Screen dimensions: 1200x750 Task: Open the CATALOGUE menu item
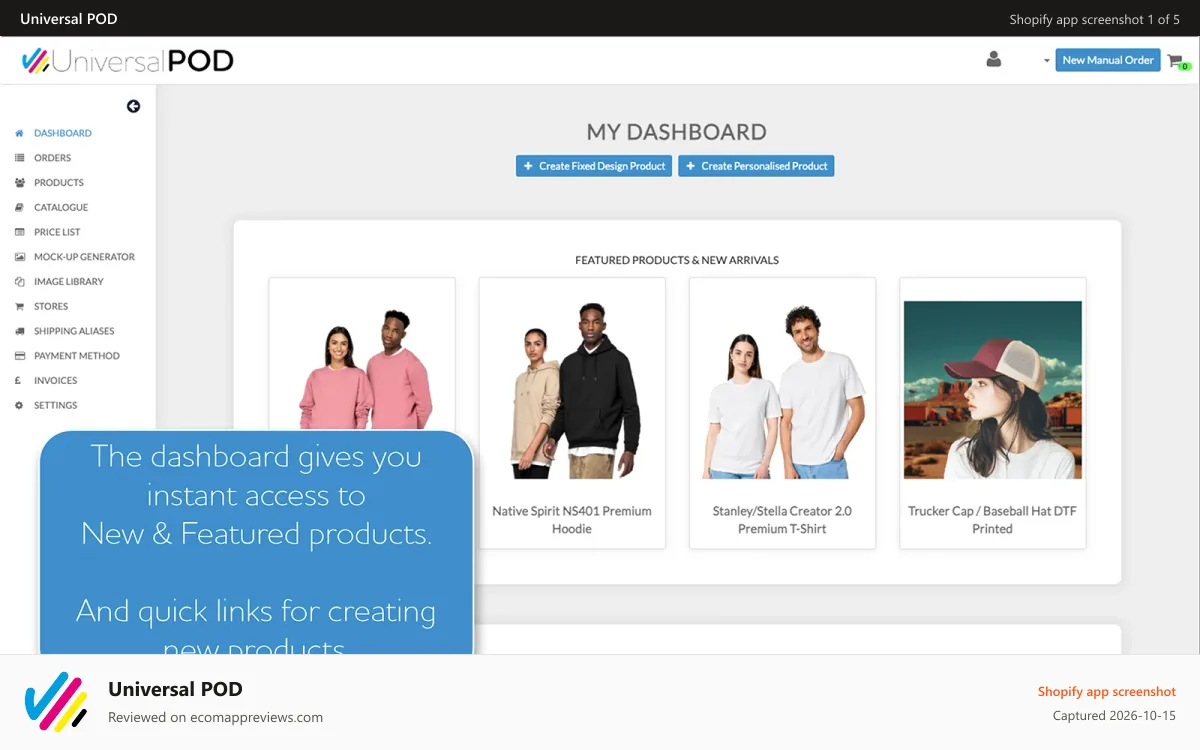61,207
